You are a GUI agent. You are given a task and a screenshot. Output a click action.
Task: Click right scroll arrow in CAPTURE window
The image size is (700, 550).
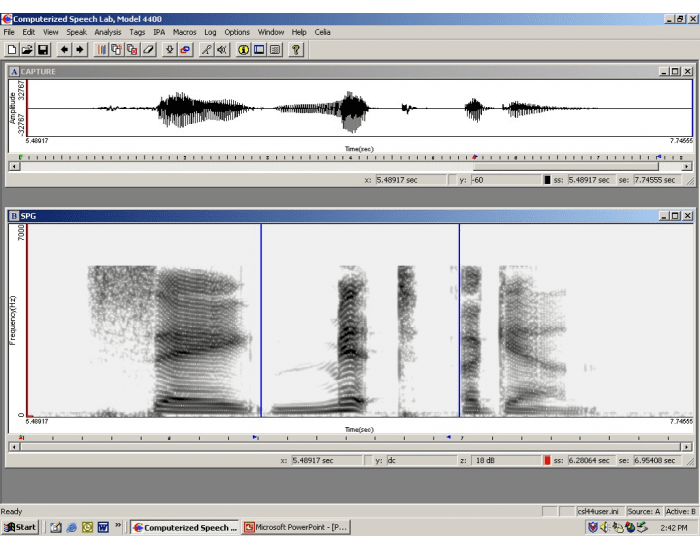(687, 167)
